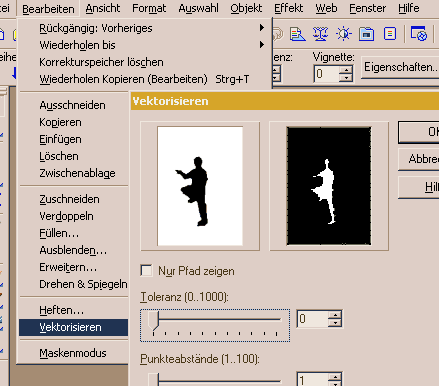Click the brightness and contrast sun icon
The width and height of the screenshot is (439, 386).
344,34
